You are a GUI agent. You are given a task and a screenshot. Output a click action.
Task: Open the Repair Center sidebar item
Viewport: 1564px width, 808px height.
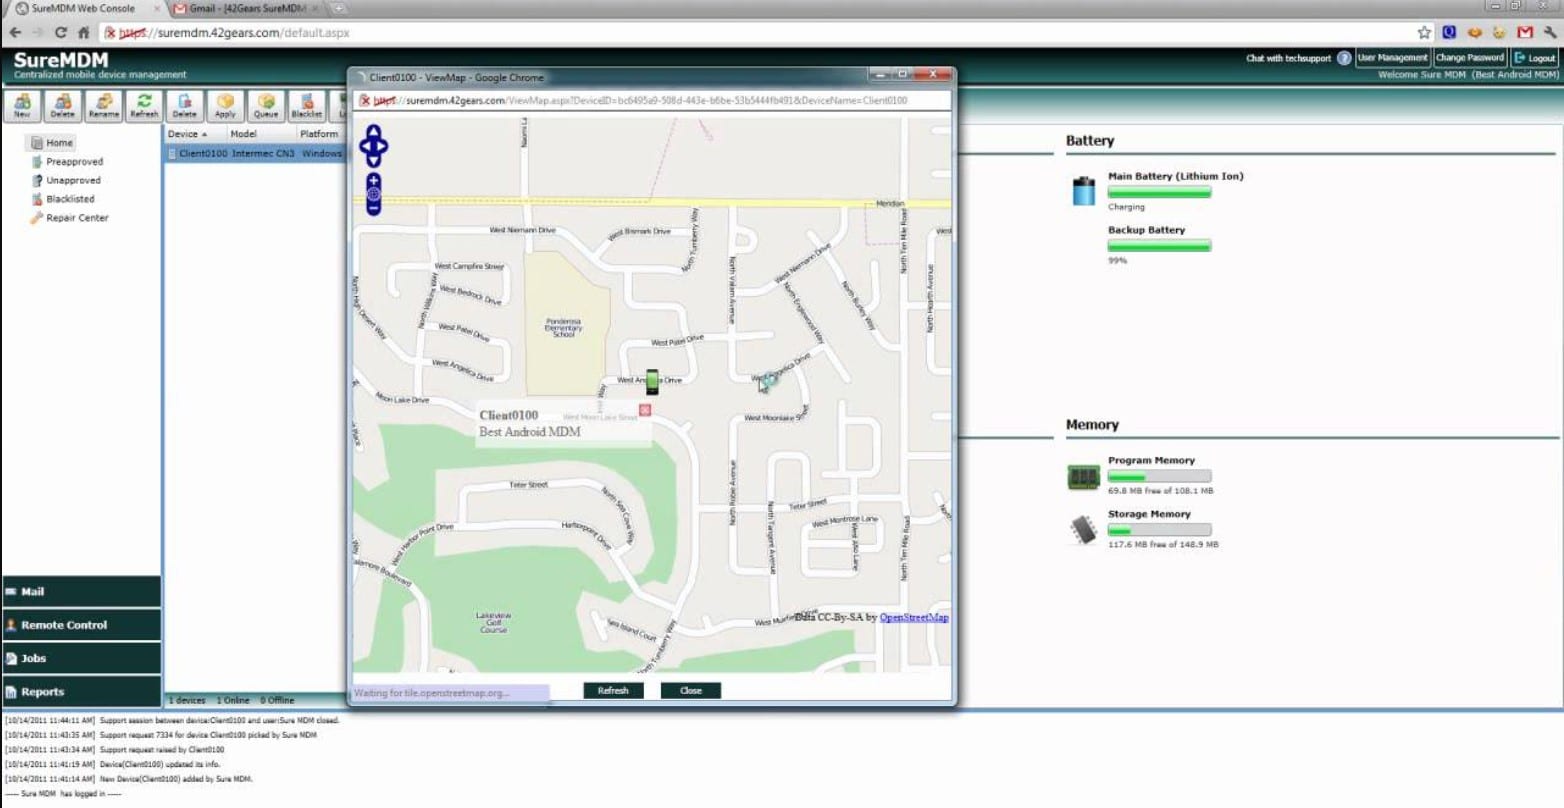69,218
